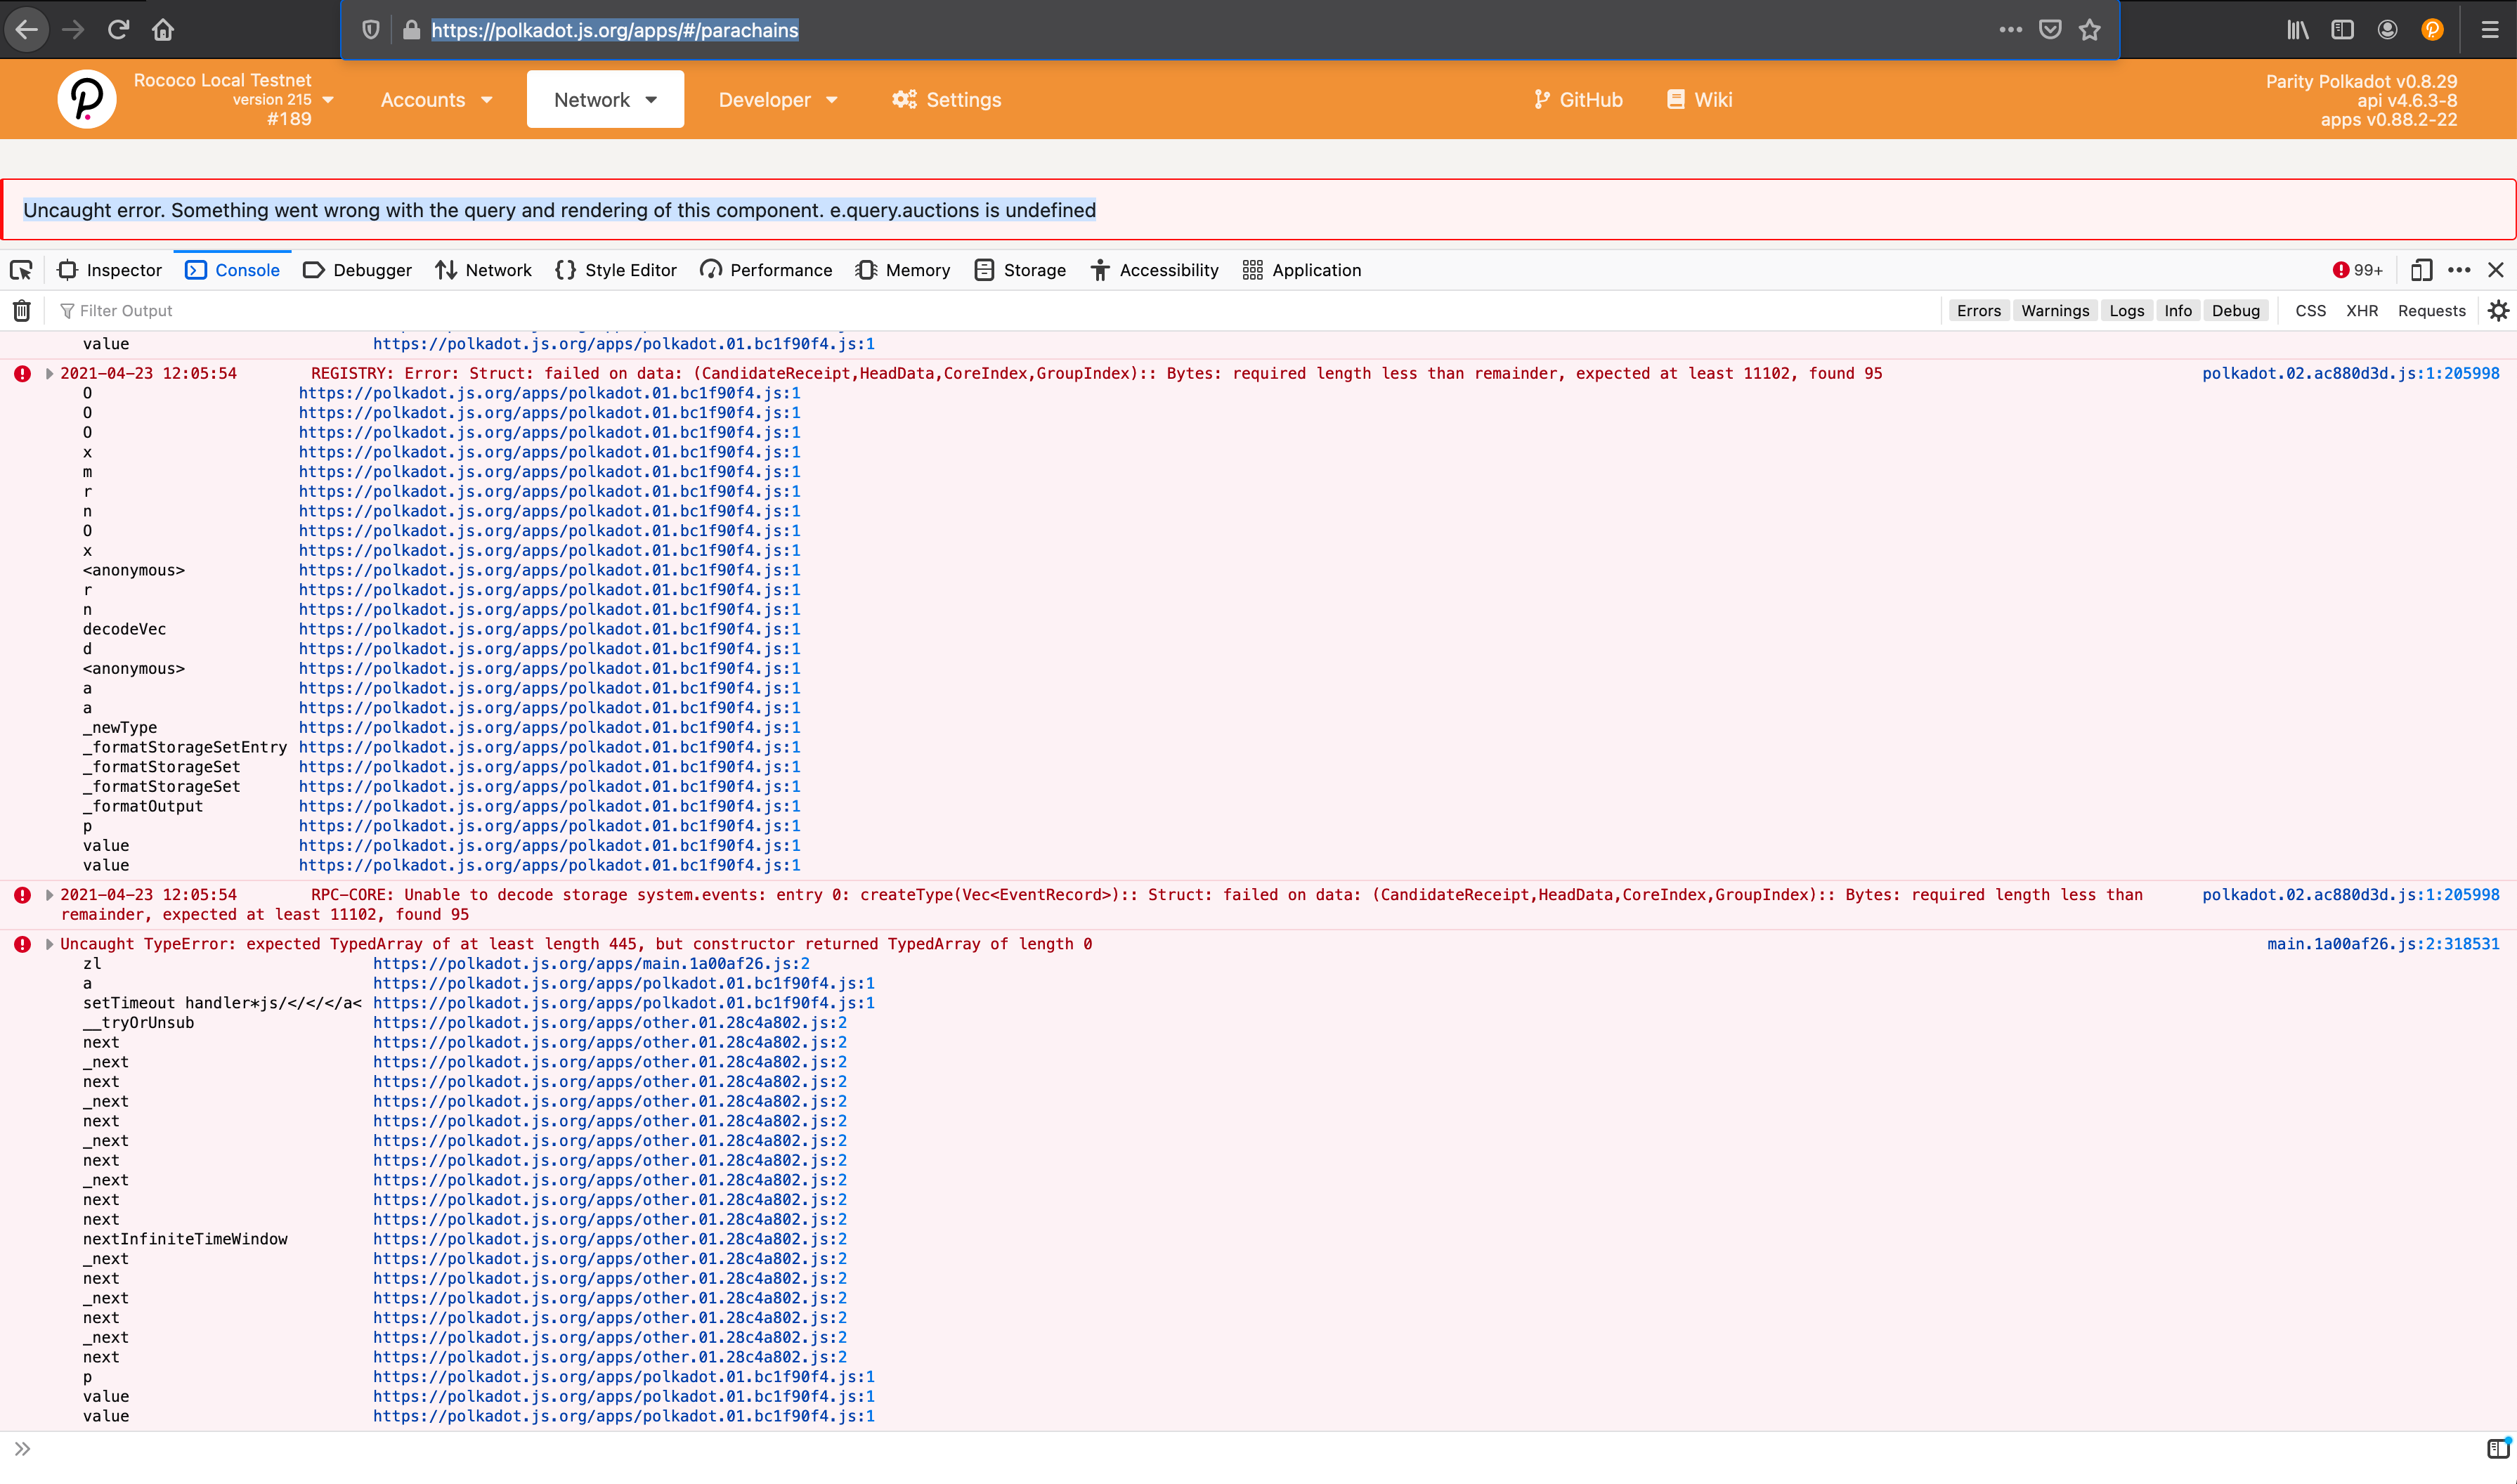Open the GitHub link
2517x1484 pixels.
click(1578, 99)
